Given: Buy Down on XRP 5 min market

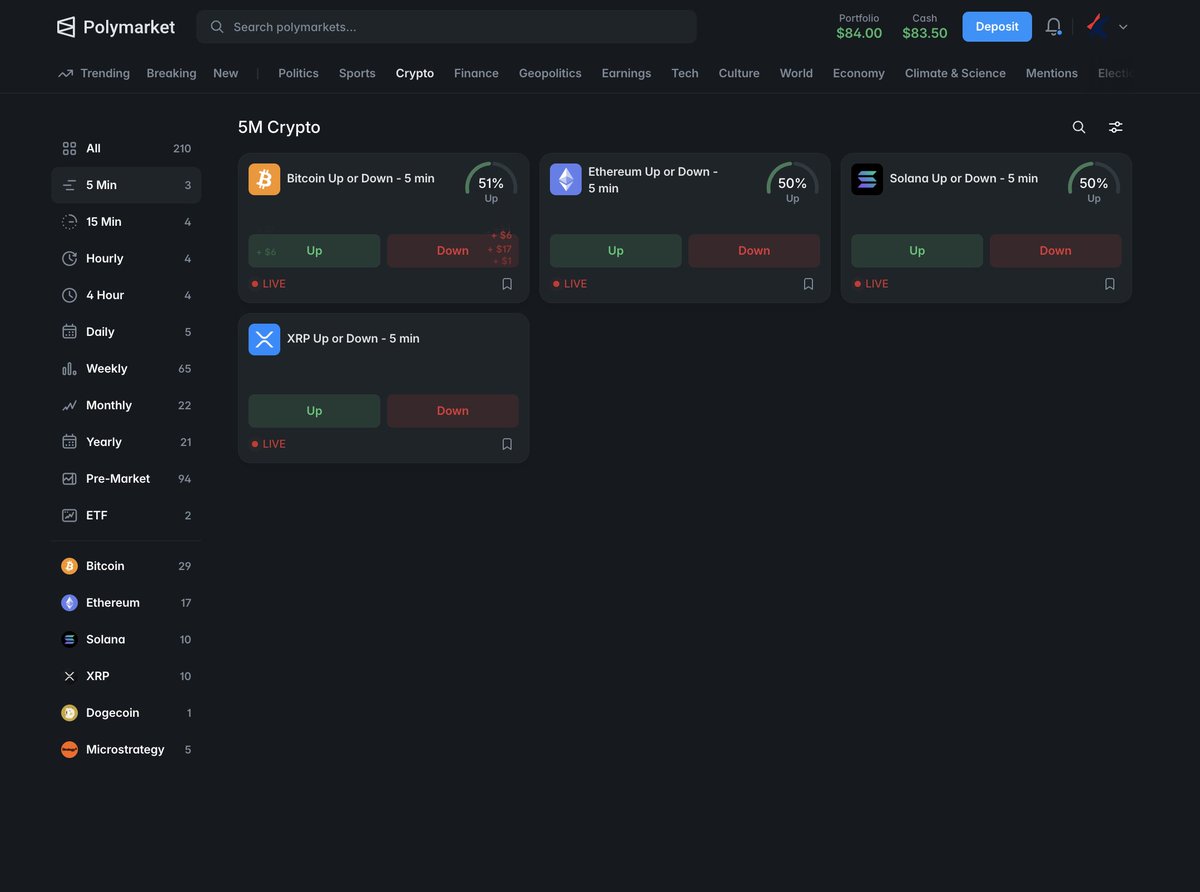Looking at the screenshot, I should click(x=453, y=411).
